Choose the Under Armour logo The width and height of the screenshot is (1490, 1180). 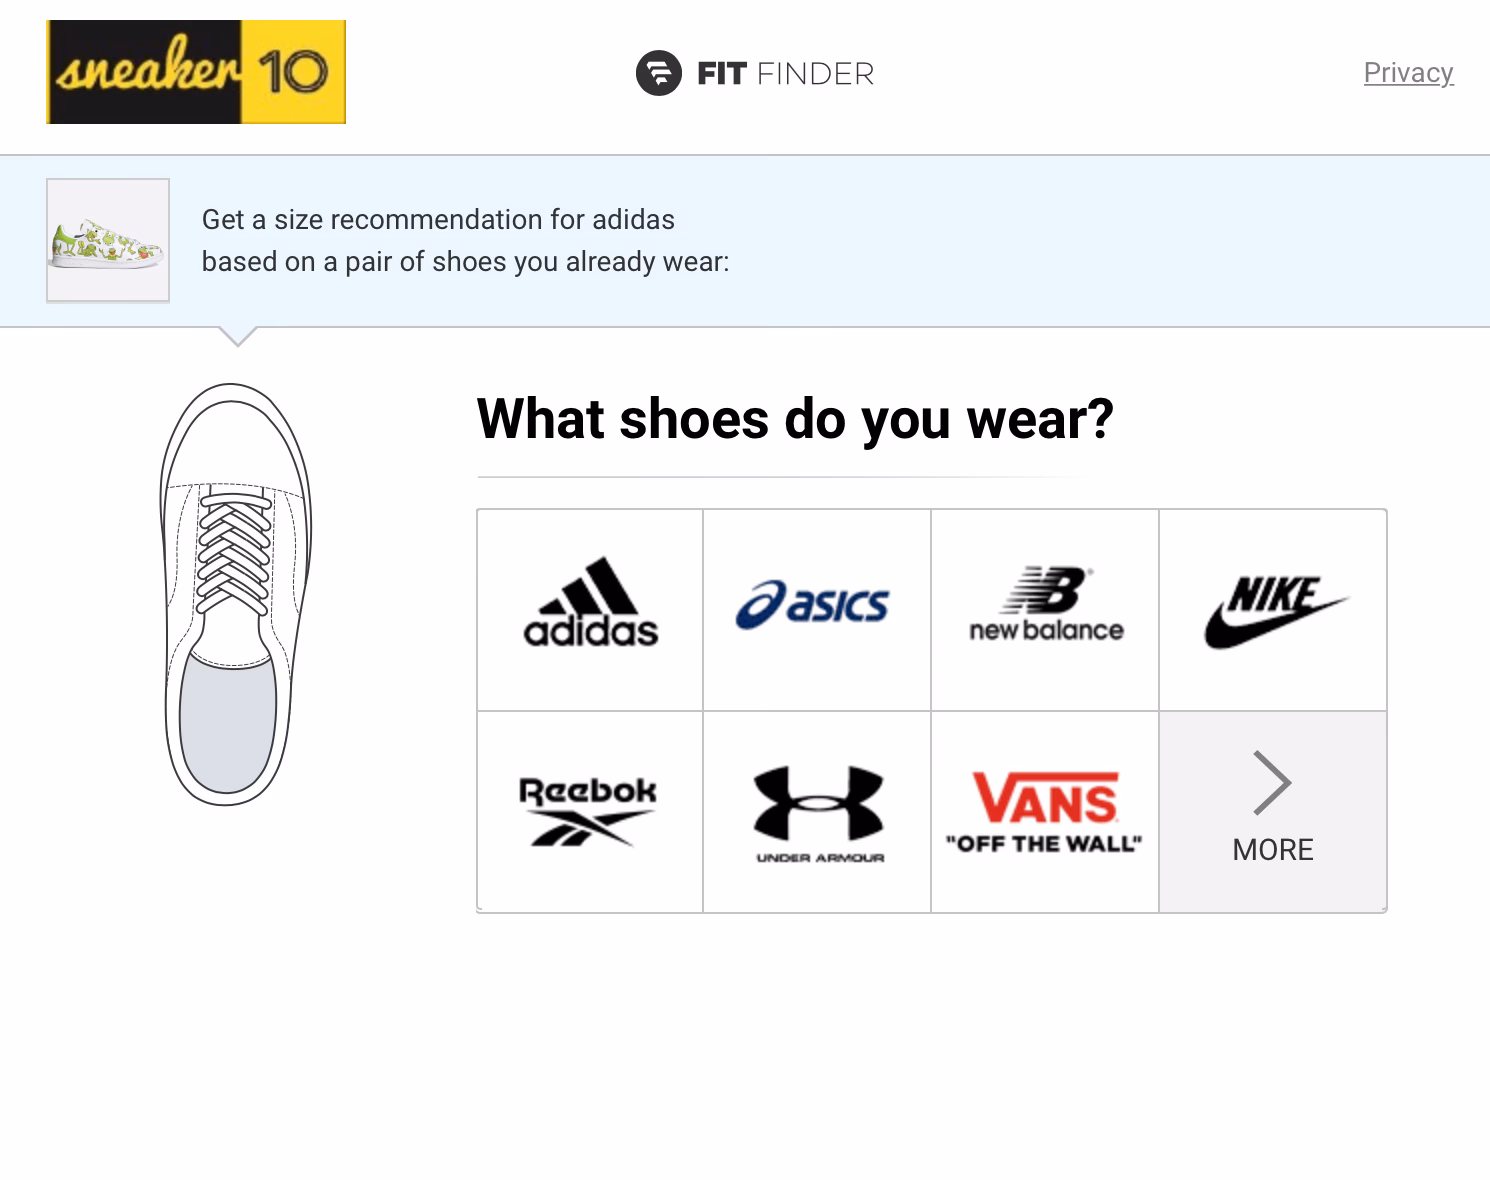pos(817,808)
